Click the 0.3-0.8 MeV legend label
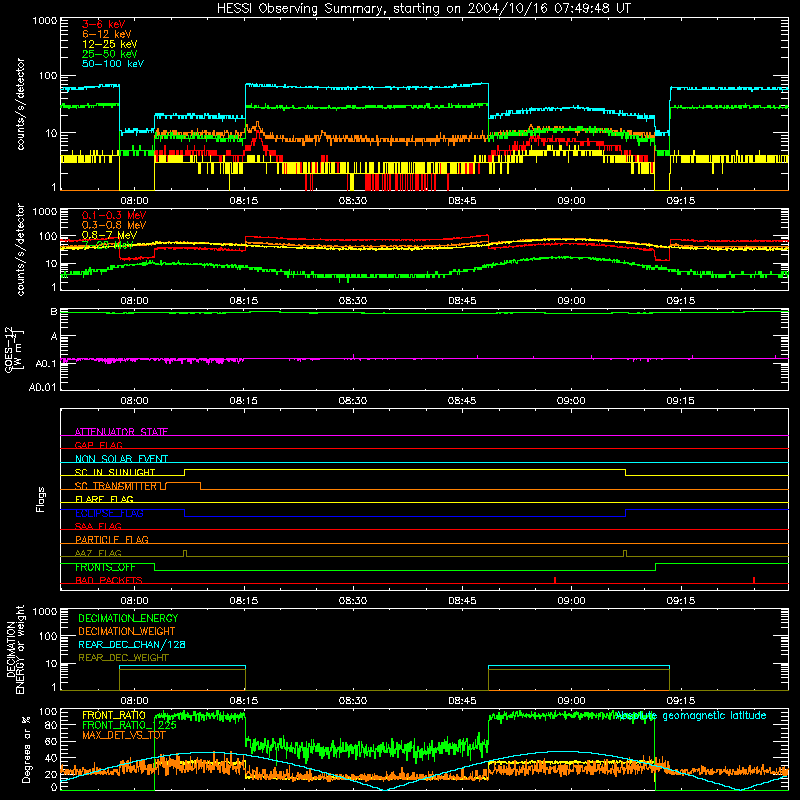 pos(114,225)
